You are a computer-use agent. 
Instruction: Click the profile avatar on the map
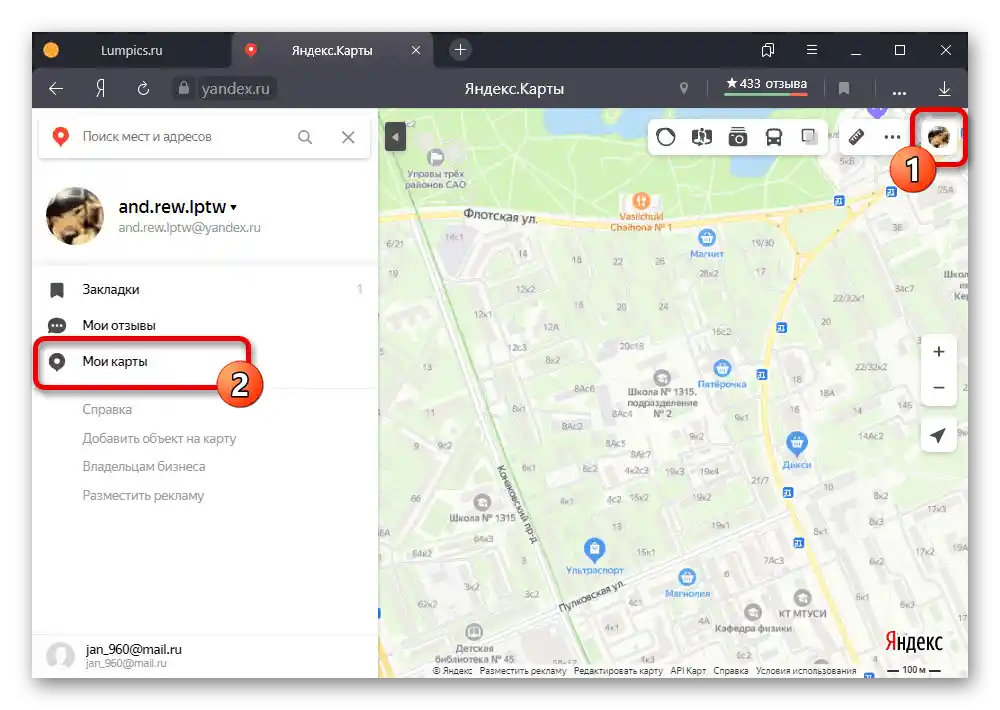point(939,137)
